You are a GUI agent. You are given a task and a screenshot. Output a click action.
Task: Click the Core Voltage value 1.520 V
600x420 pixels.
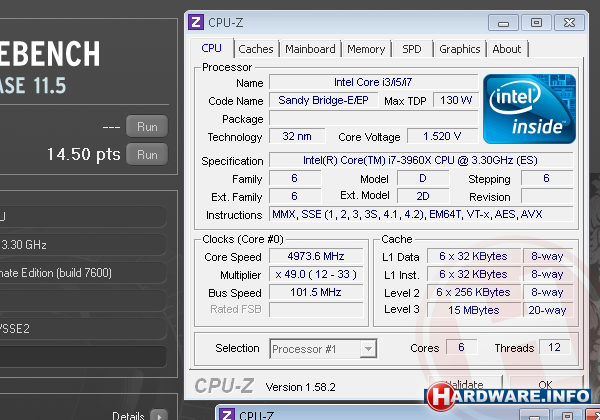442,136
